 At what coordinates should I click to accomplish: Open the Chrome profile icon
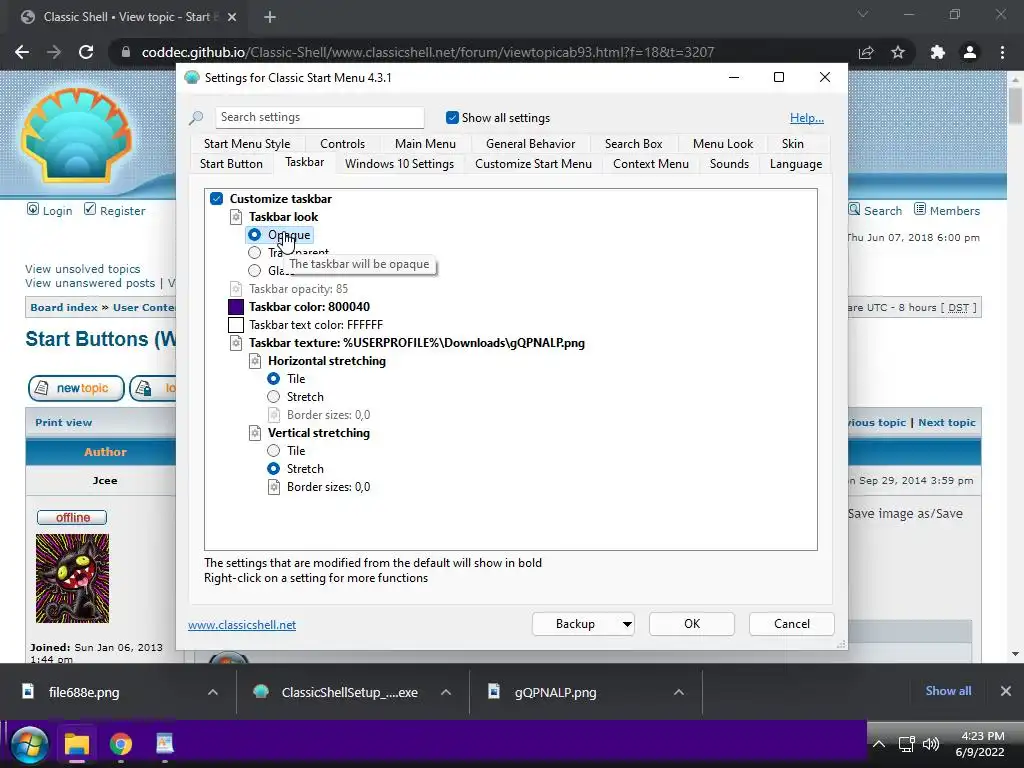coord(970,52)
